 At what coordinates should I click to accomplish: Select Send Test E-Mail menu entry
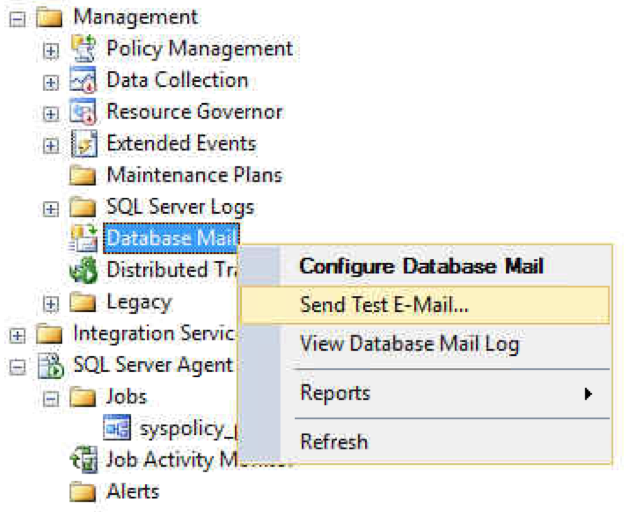(x=425, y=305)
